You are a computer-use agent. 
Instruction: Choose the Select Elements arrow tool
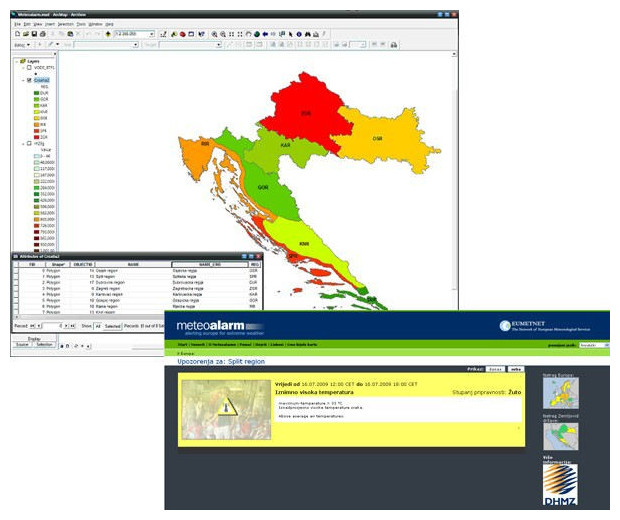coord(291,34)
